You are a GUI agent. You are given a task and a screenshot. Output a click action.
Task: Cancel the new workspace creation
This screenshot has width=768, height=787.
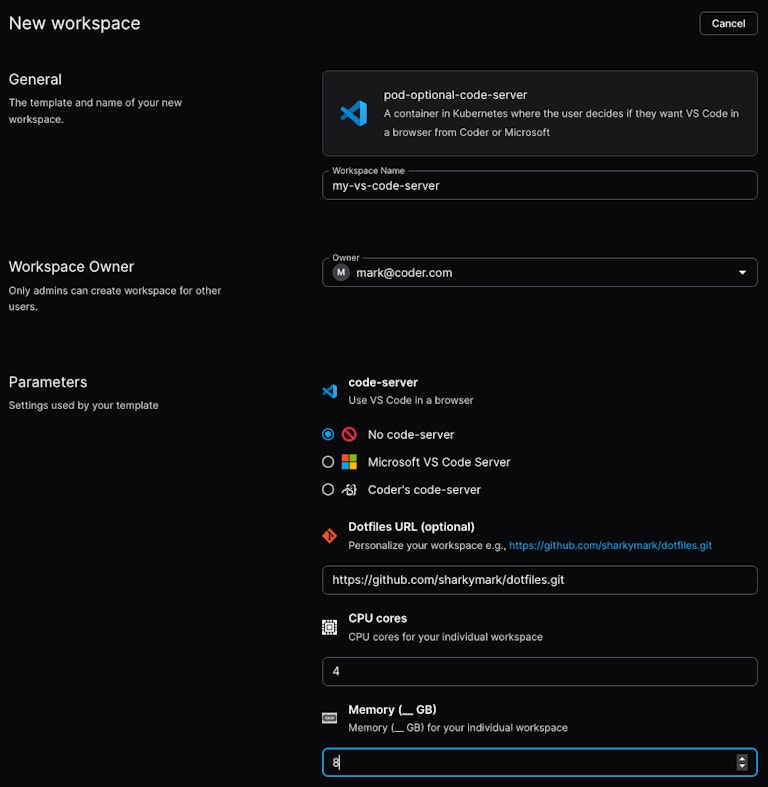pos(728,23)
